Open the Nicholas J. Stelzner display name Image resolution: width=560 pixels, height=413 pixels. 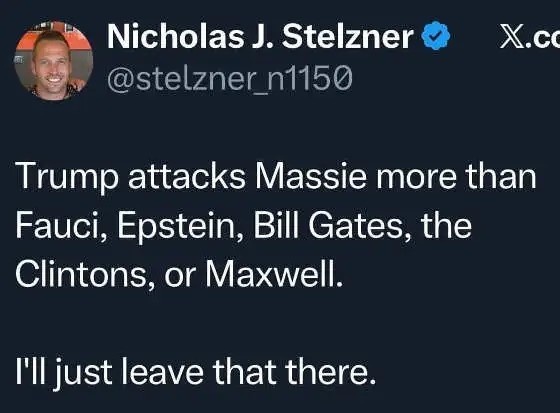(x=260, y=36)
